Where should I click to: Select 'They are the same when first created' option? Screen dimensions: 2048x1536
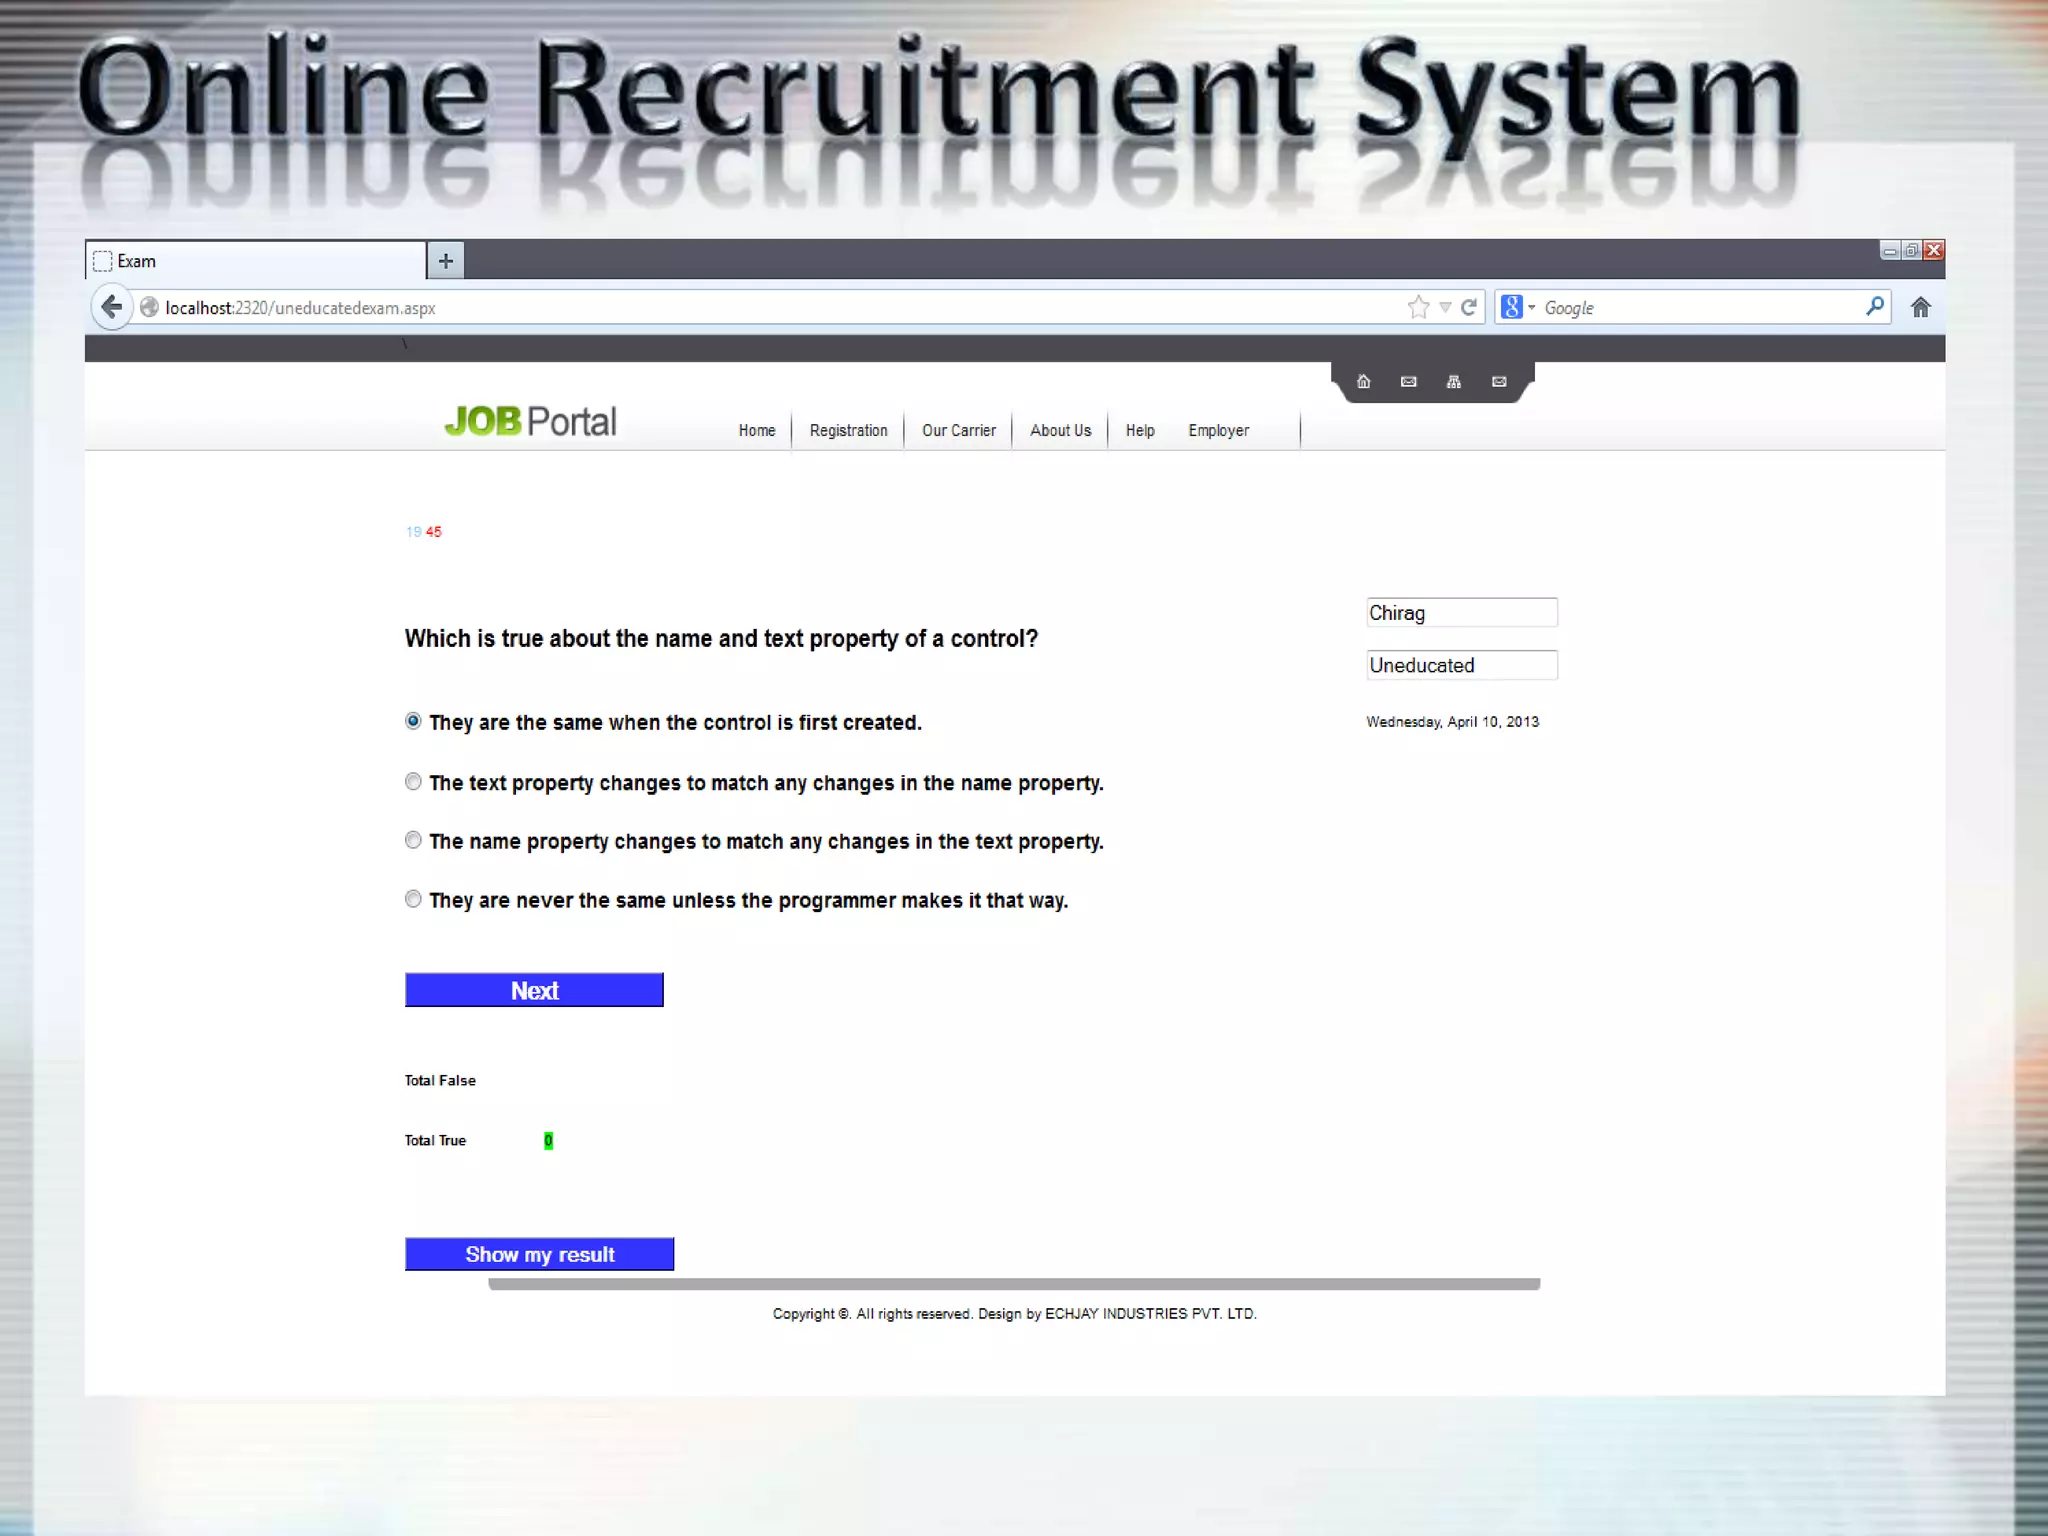(413, 721)
